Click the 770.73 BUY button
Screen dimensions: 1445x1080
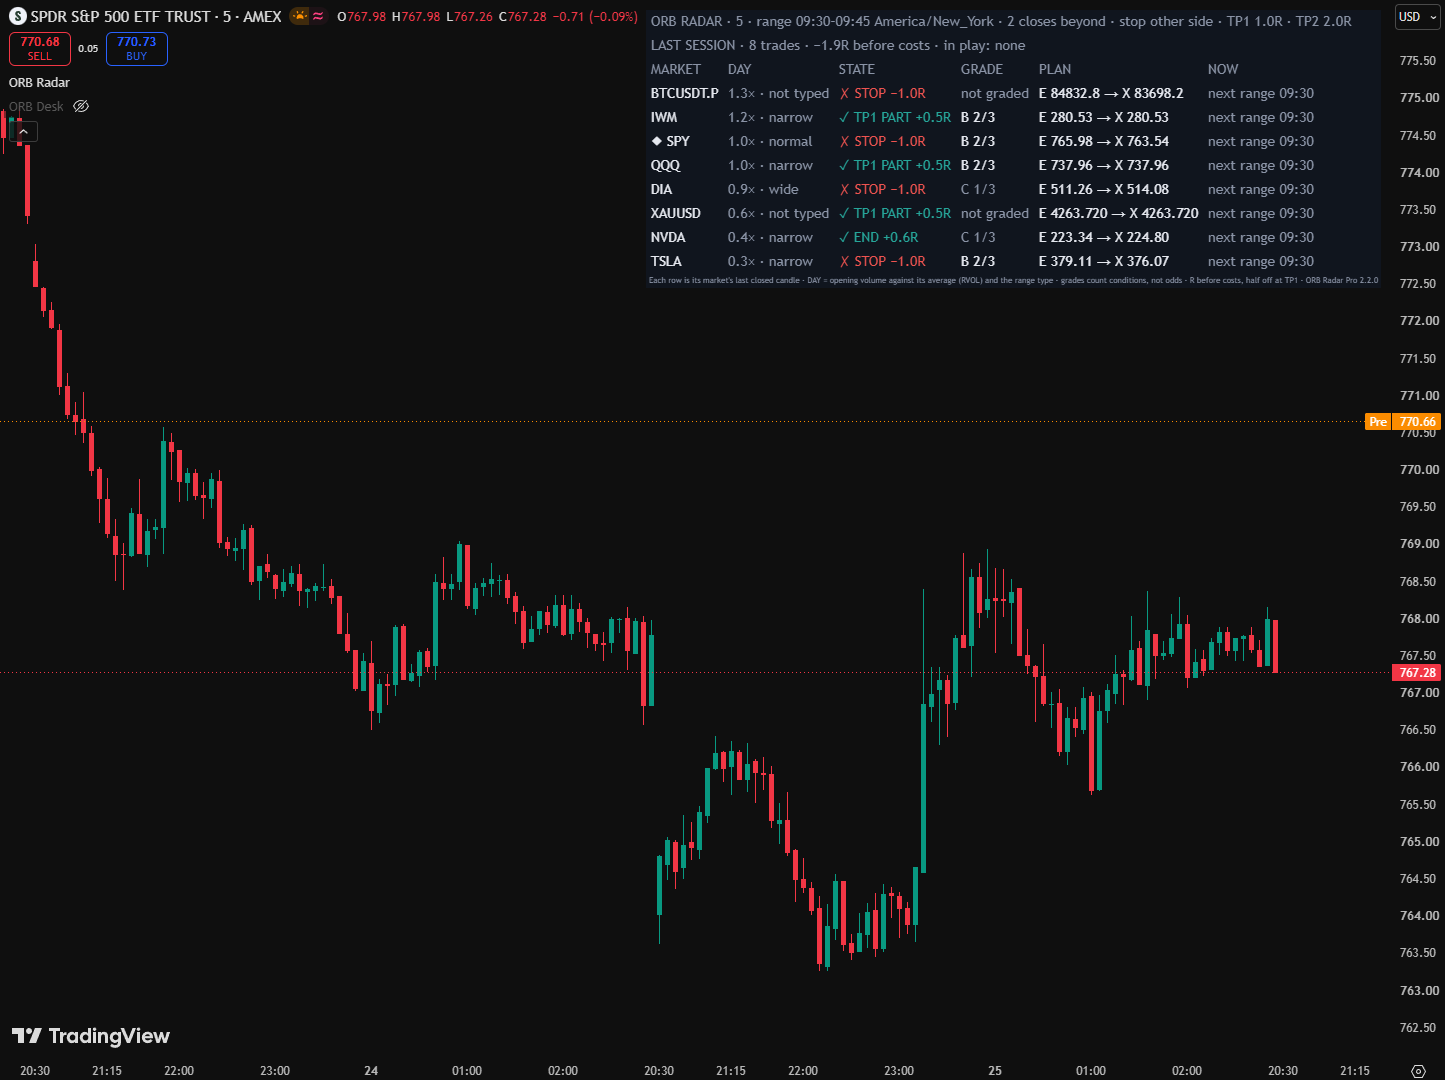coord(137,49)
